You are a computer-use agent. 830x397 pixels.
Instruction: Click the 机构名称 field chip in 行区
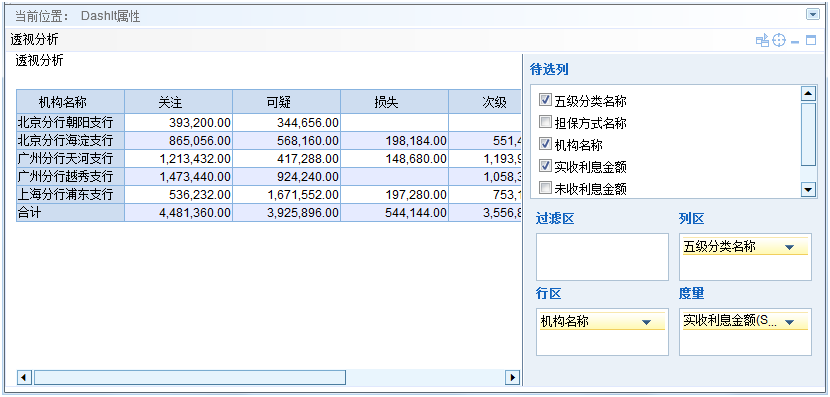(602, 321)
